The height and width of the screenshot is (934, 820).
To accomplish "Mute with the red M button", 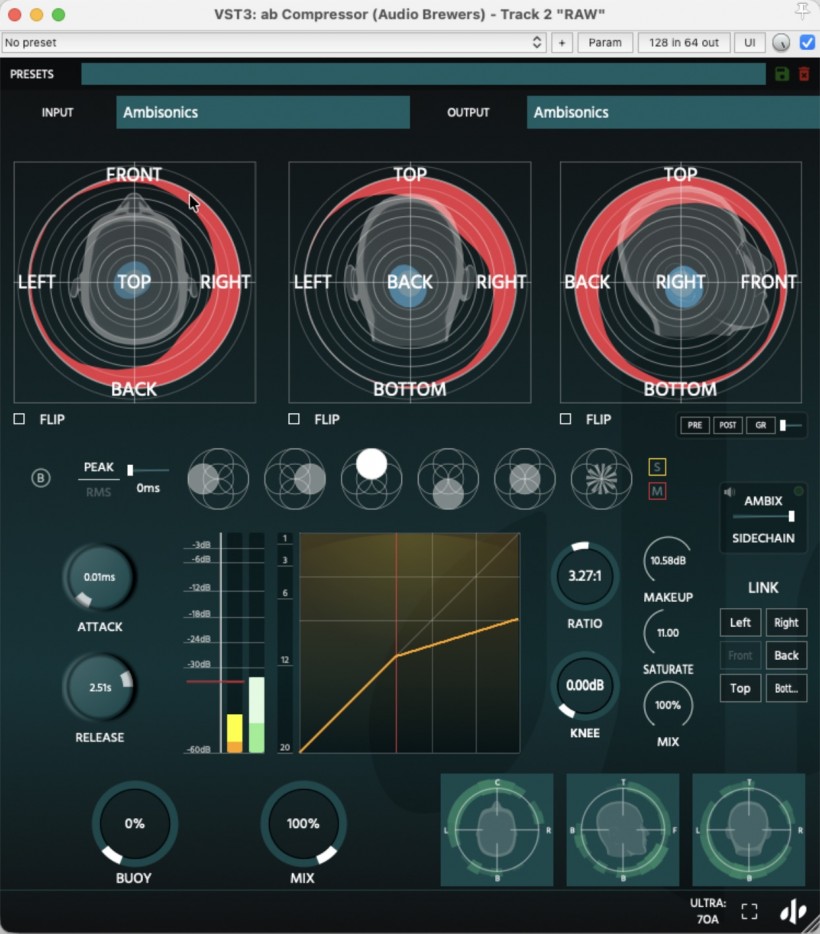I will pyautogui.click(x=657, y=491).
